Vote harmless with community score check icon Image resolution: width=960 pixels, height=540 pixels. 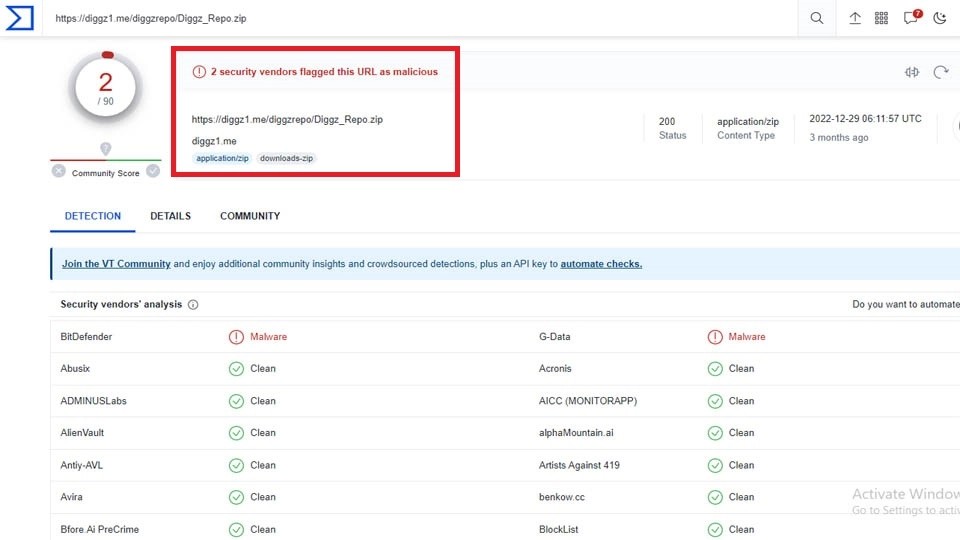click(x=153, y=171)
